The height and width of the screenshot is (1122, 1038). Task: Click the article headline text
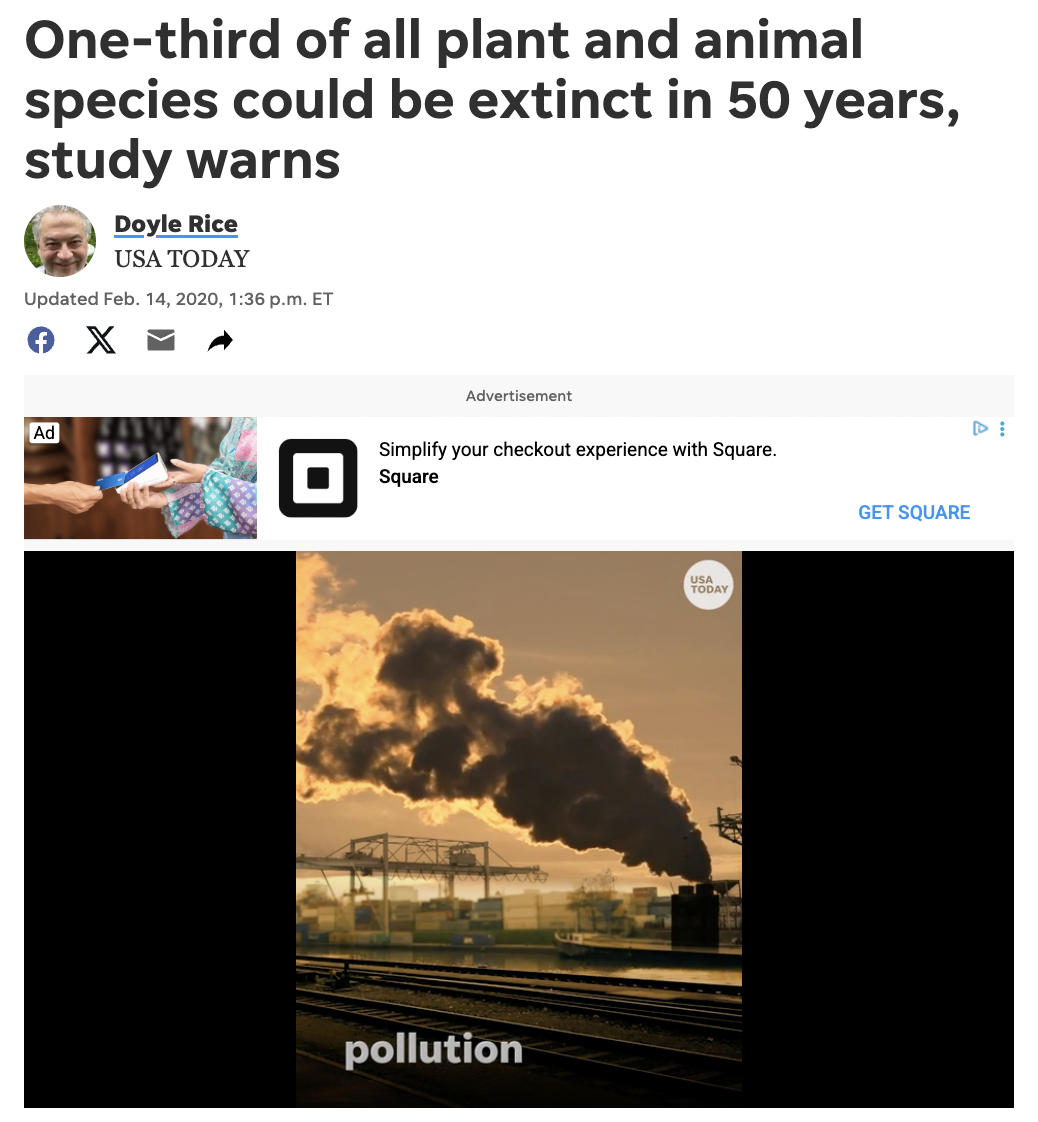point(492,99)
